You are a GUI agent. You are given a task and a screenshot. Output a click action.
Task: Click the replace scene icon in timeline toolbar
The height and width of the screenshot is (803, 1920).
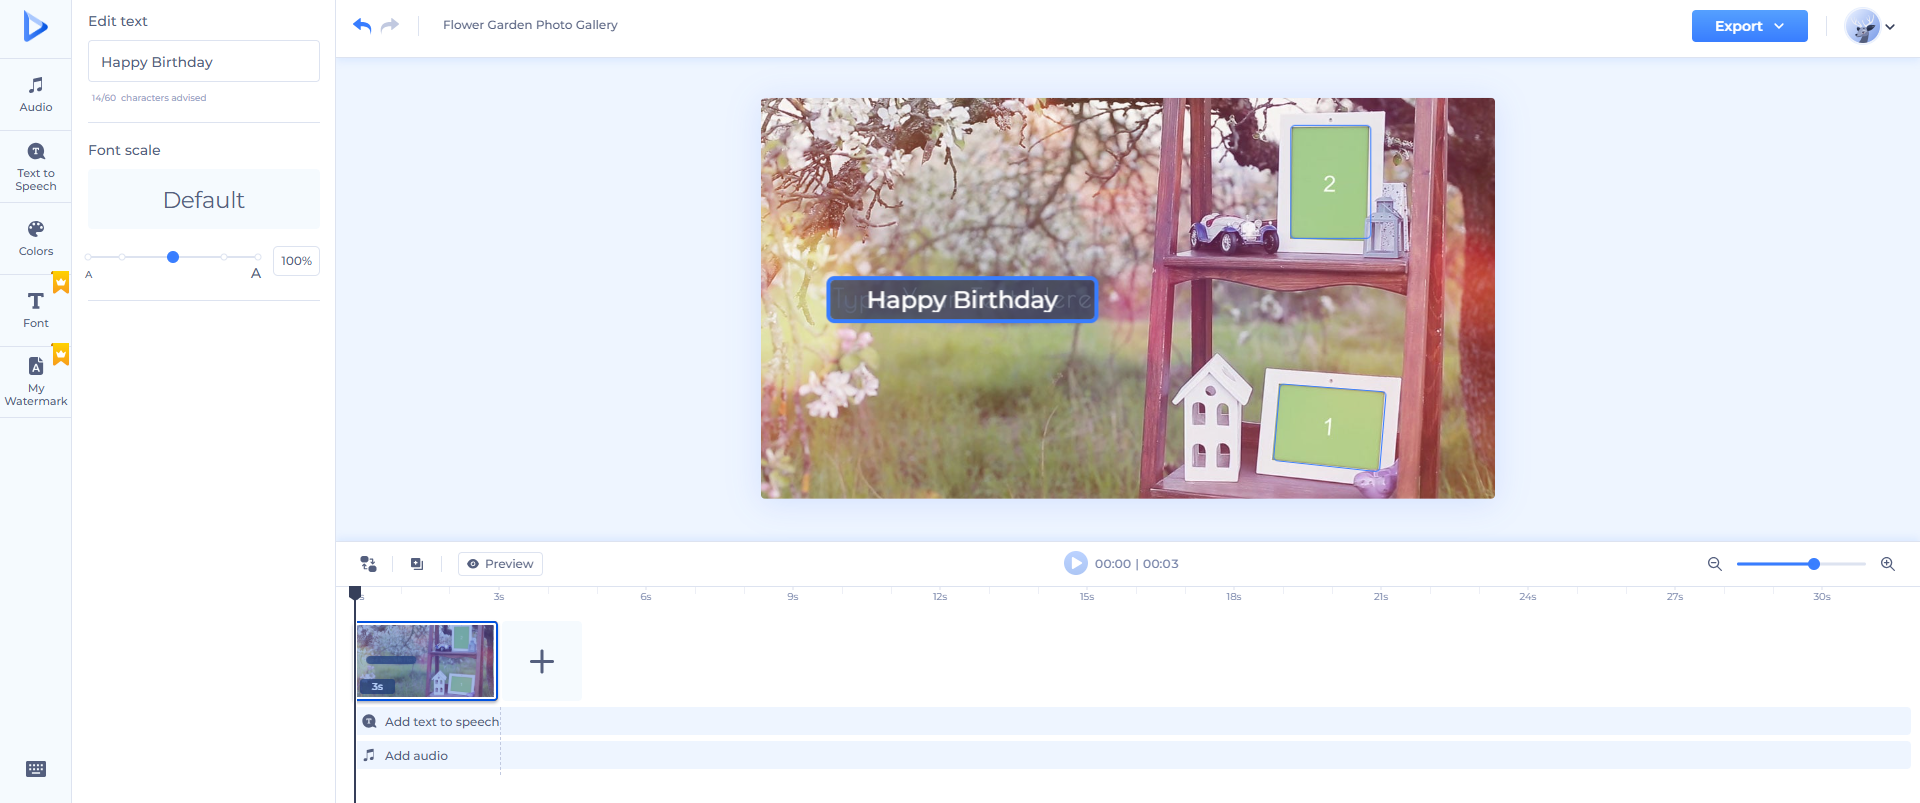(369, 564)
